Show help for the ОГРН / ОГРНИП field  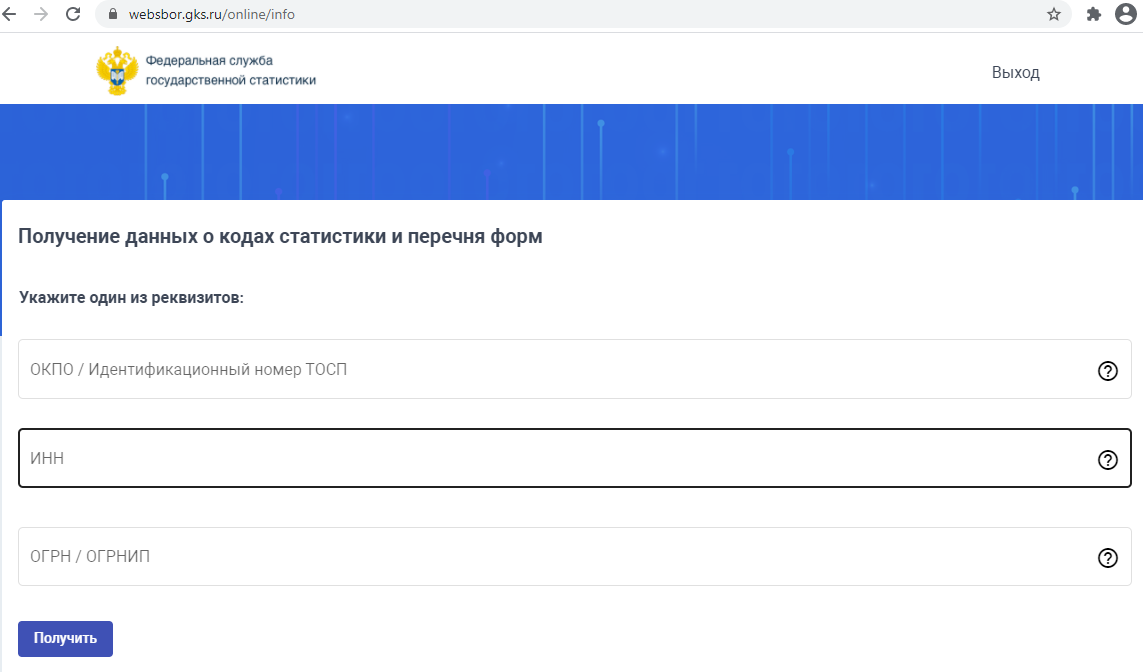[1107, 558]
